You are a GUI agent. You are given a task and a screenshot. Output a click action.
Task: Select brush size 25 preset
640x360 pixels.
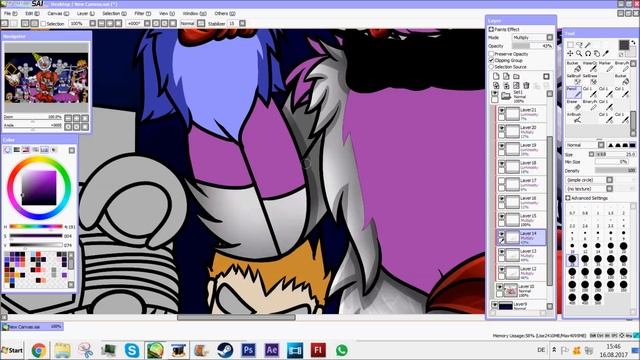tap(572, 259)
